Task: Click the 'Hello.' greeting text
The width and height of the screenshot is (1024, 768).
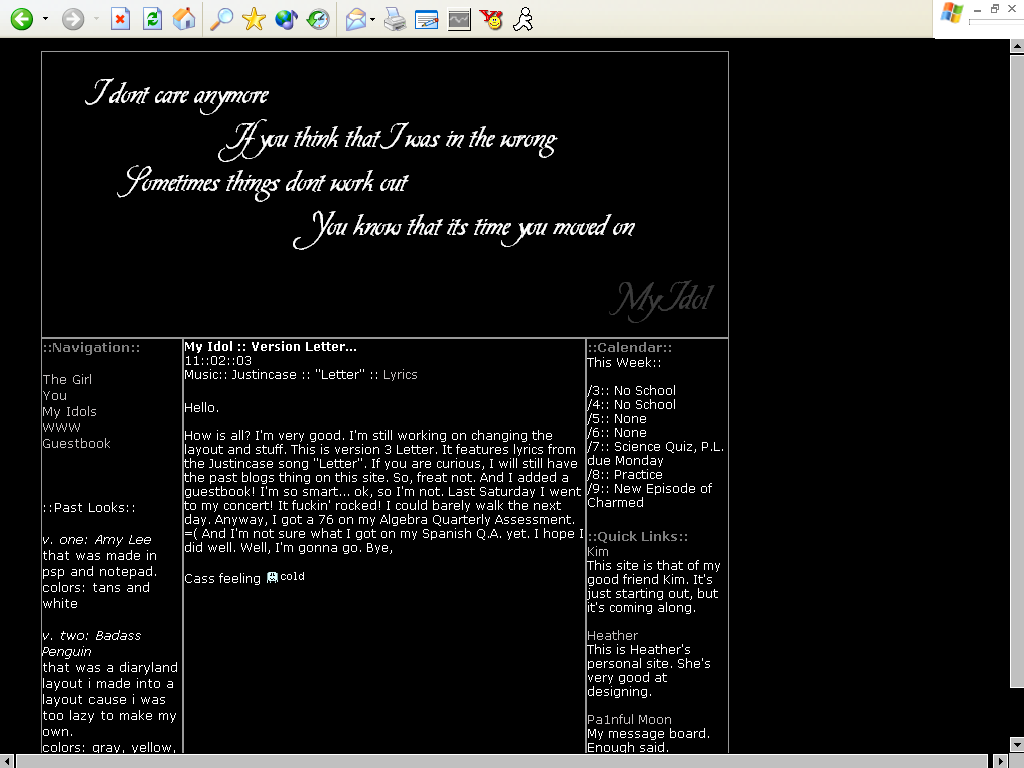Action: [x=201, y=408]
